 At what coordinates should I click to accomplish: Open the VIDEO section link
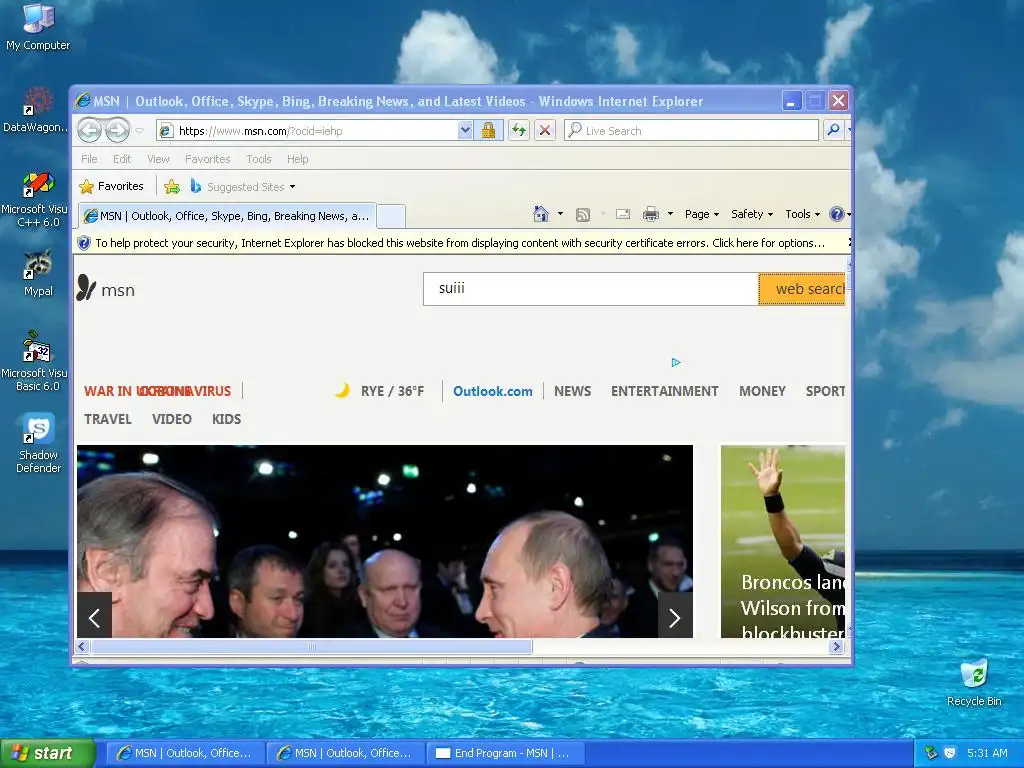172,419
